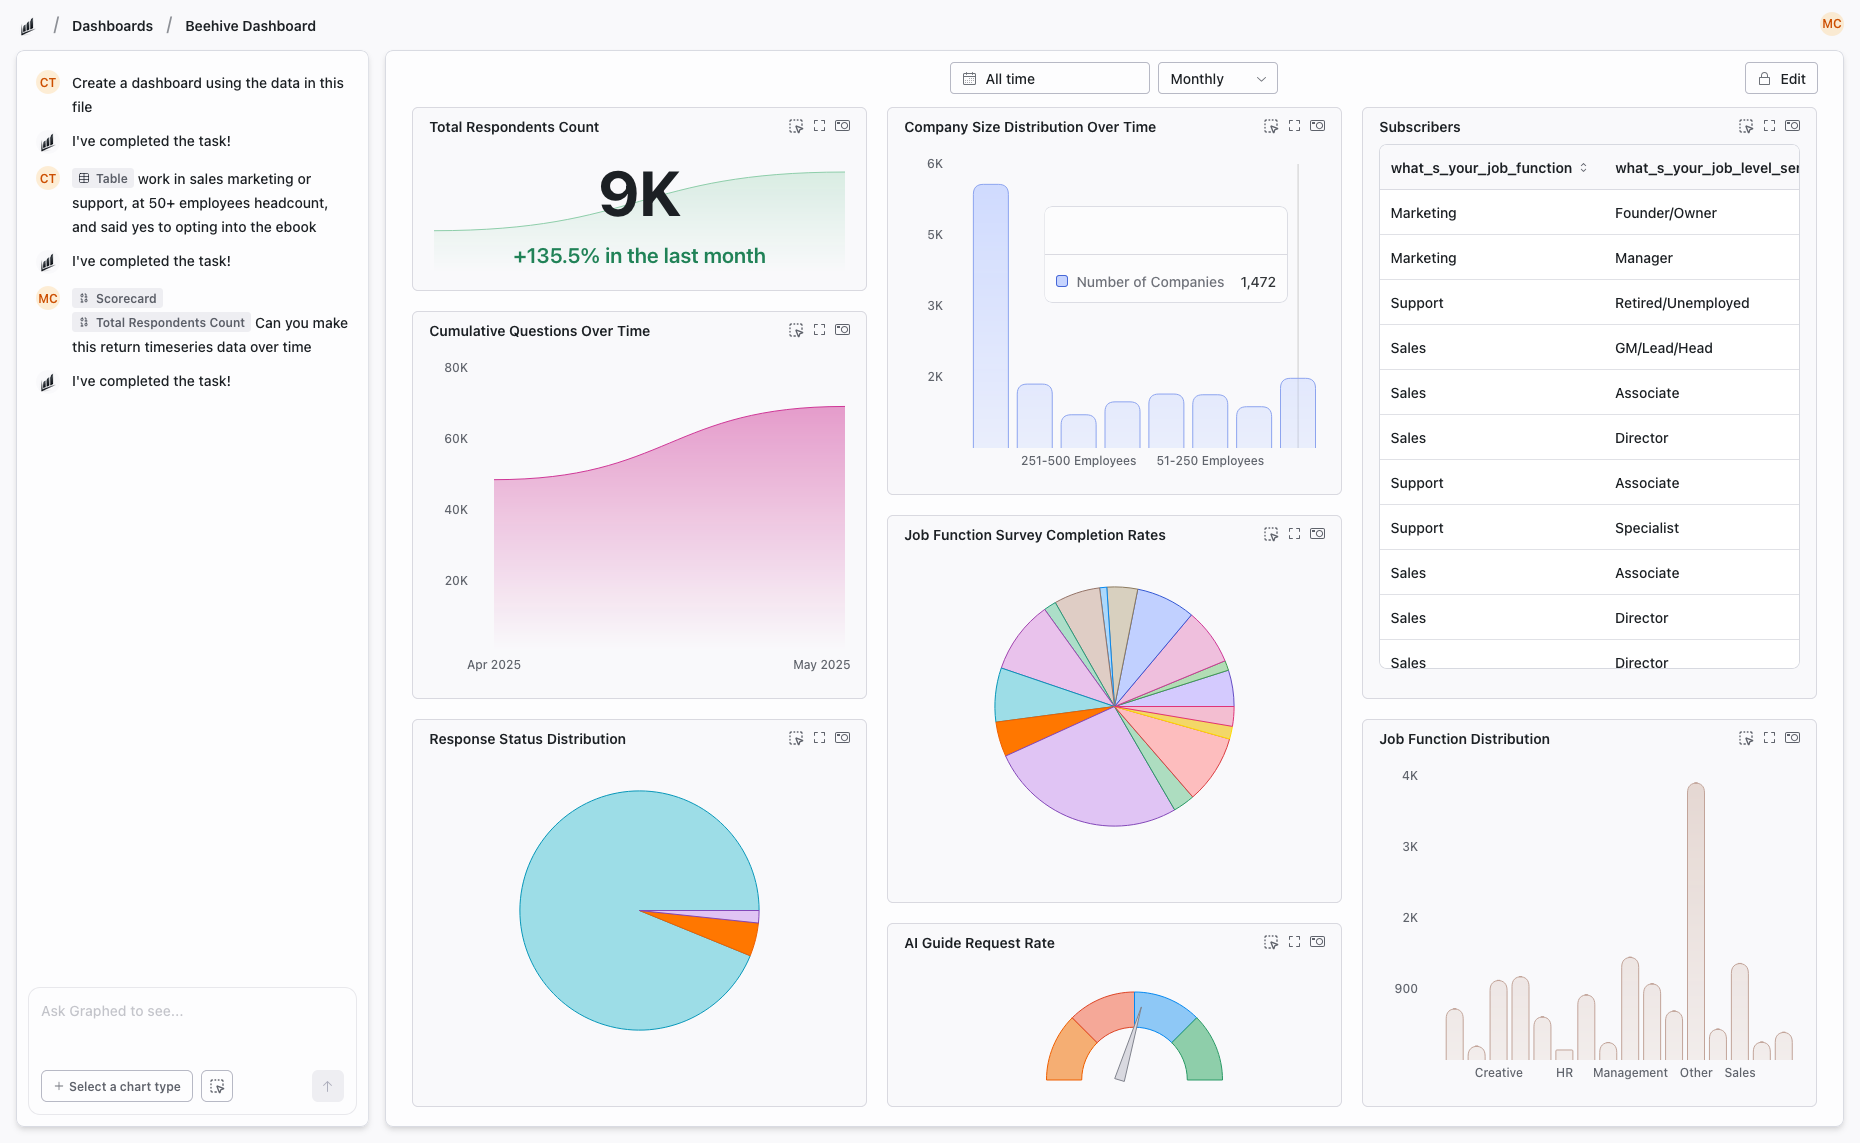1860x1143 pixels.
Task: Open the Monthly granularity dropdown
Action: [x=1216, y=78]
